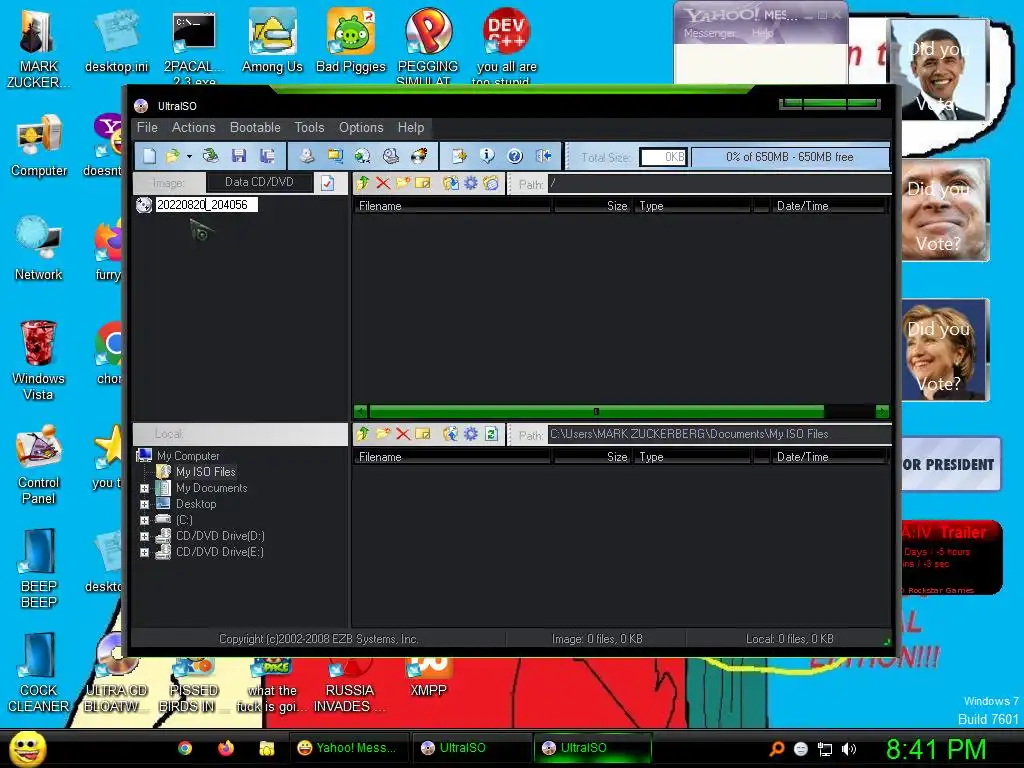The image size is (1024, 768).
Task: Expand the CD/DVD Drive(E:) node
Action: pyautogui.click(x=144, y=552)
